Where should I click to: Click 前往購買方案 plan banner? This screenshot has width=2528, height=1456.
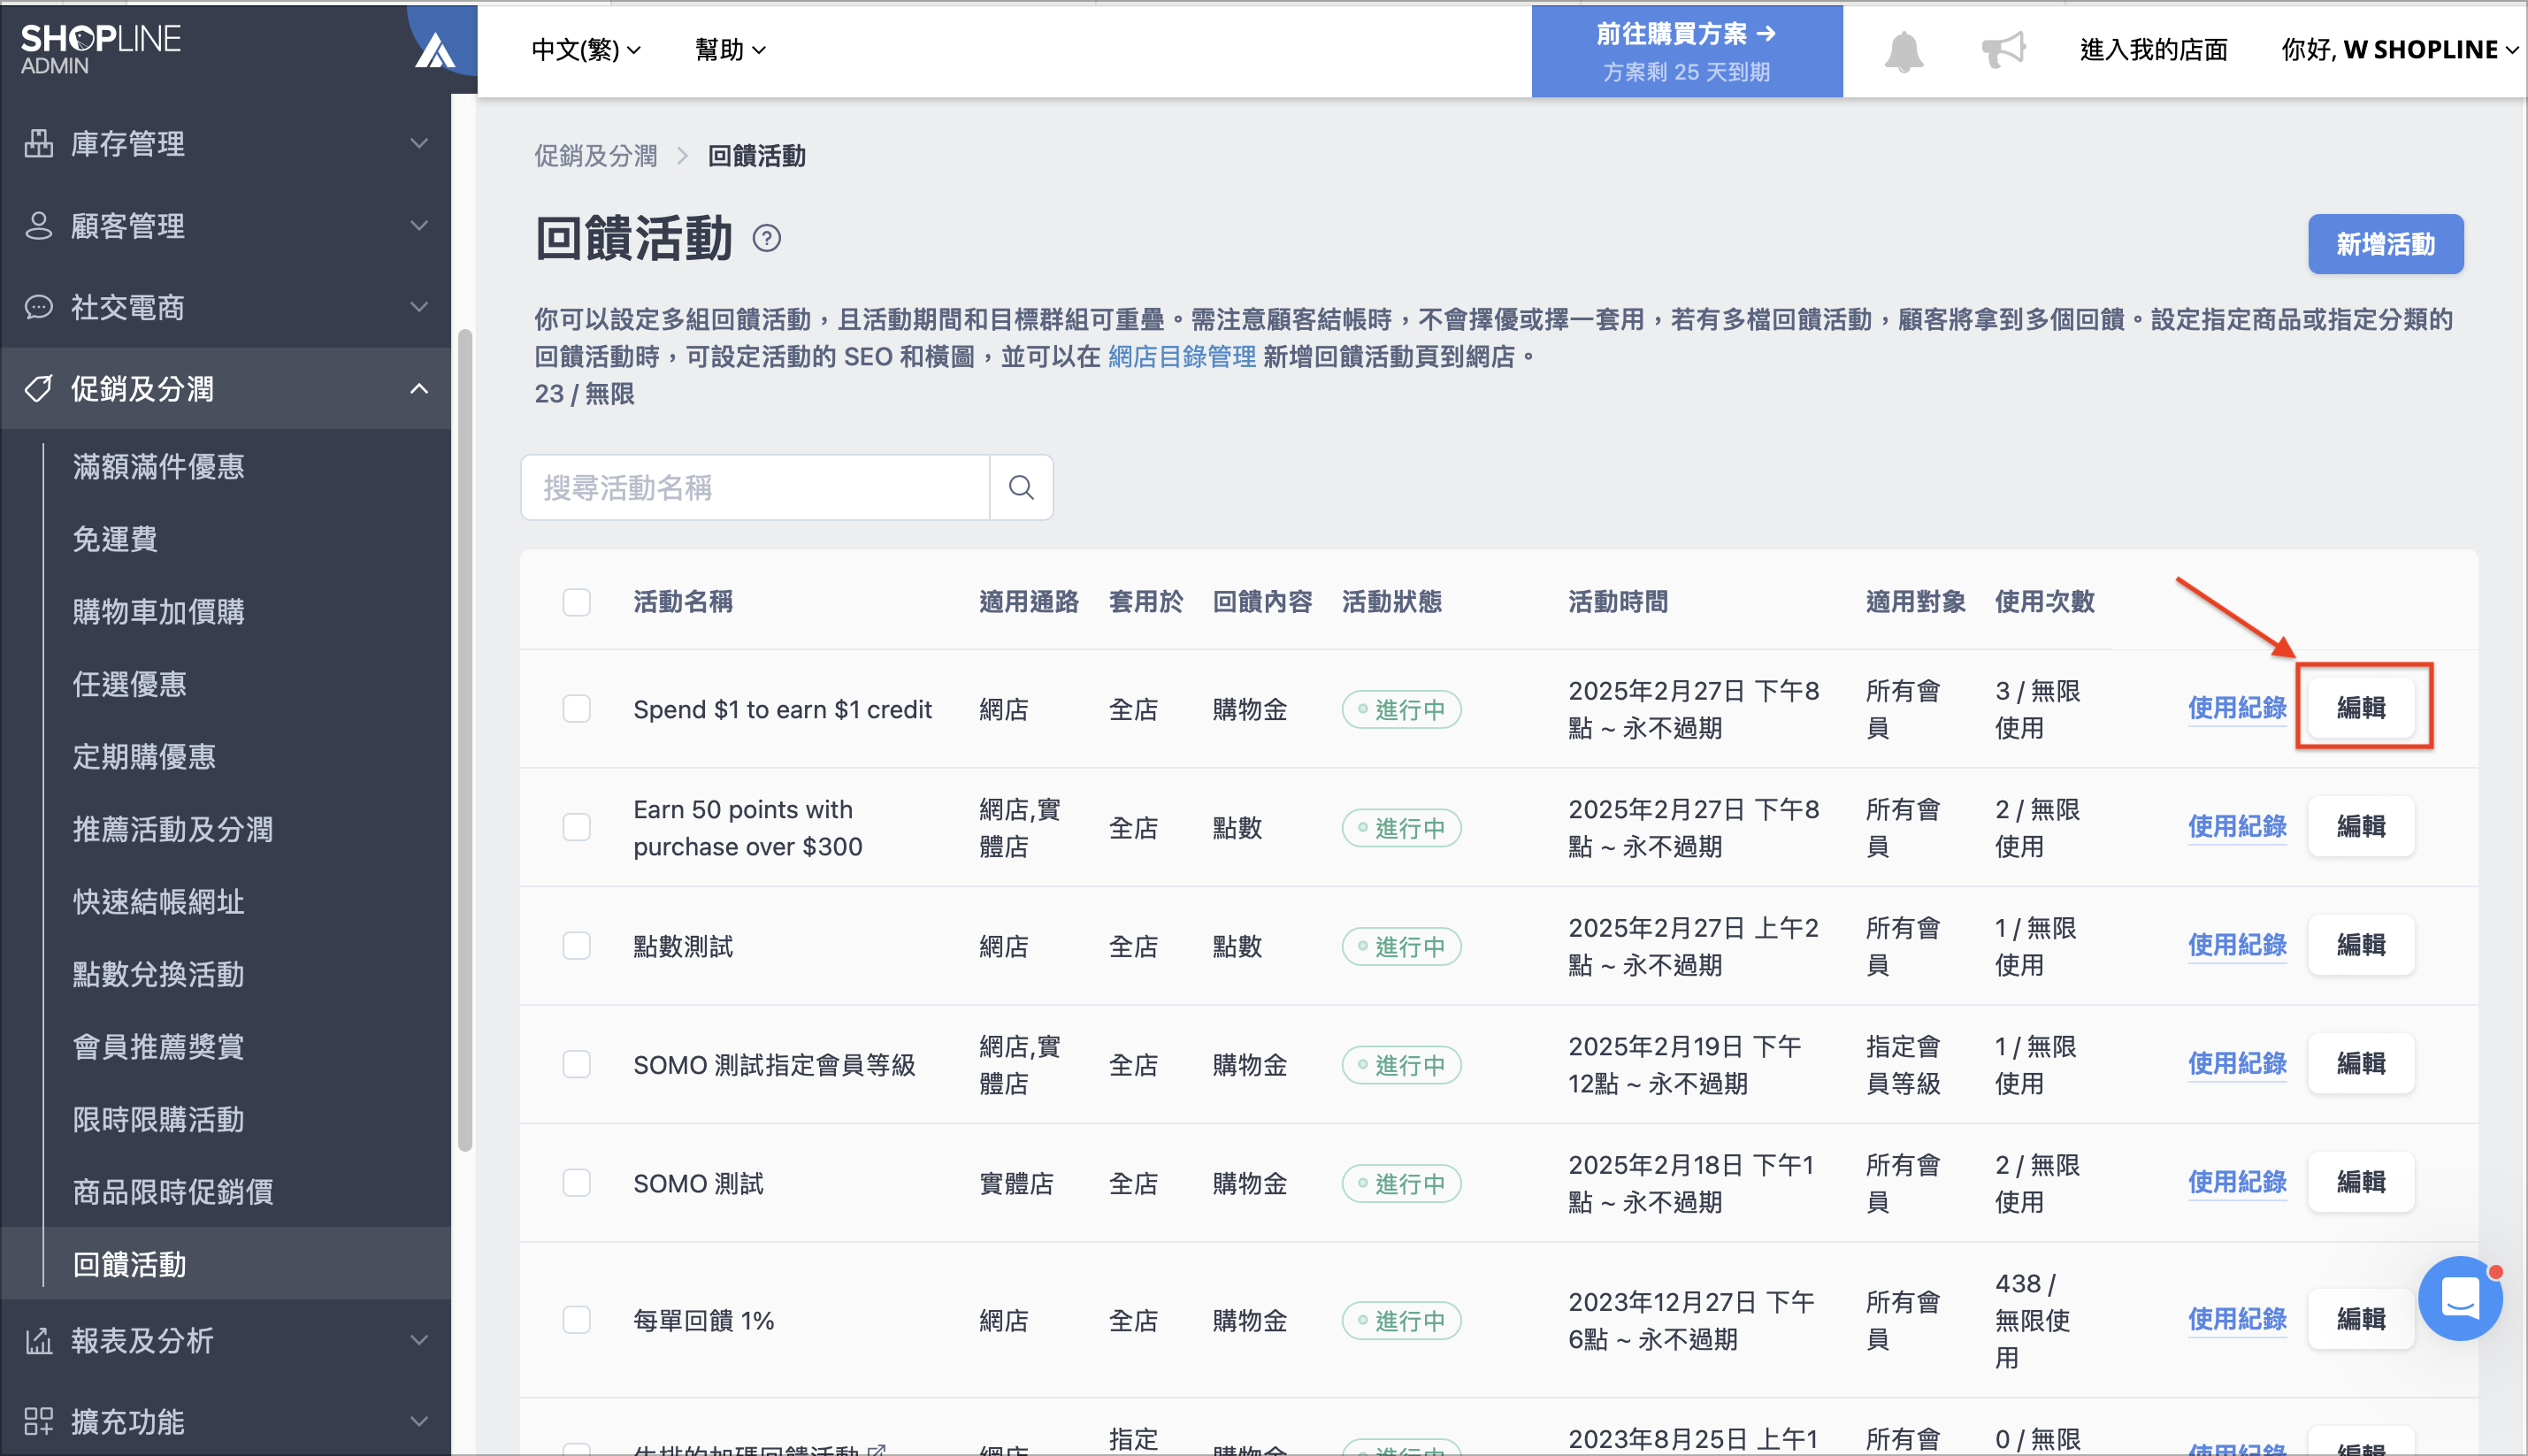click(1686, 51)
